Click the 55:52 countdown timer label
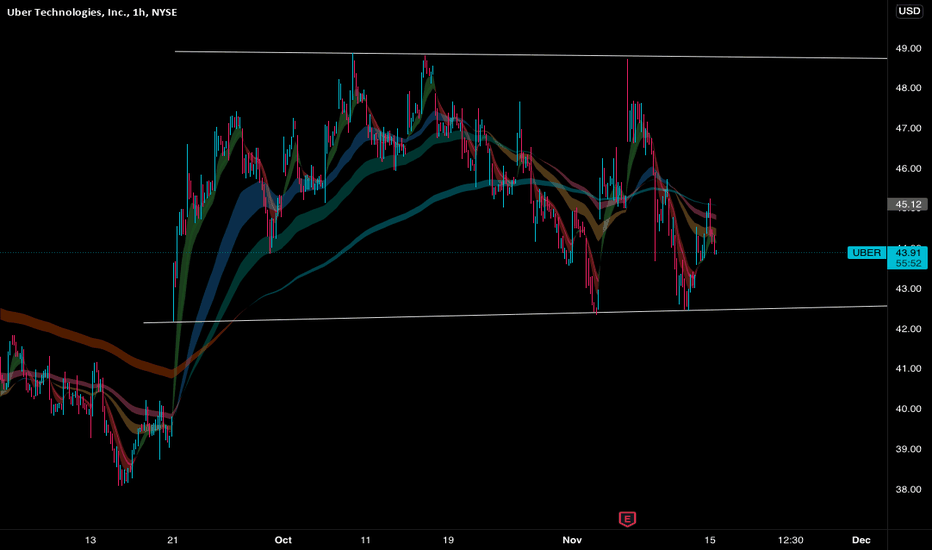This screenshot has width=932, height=550. pos(908,263)
